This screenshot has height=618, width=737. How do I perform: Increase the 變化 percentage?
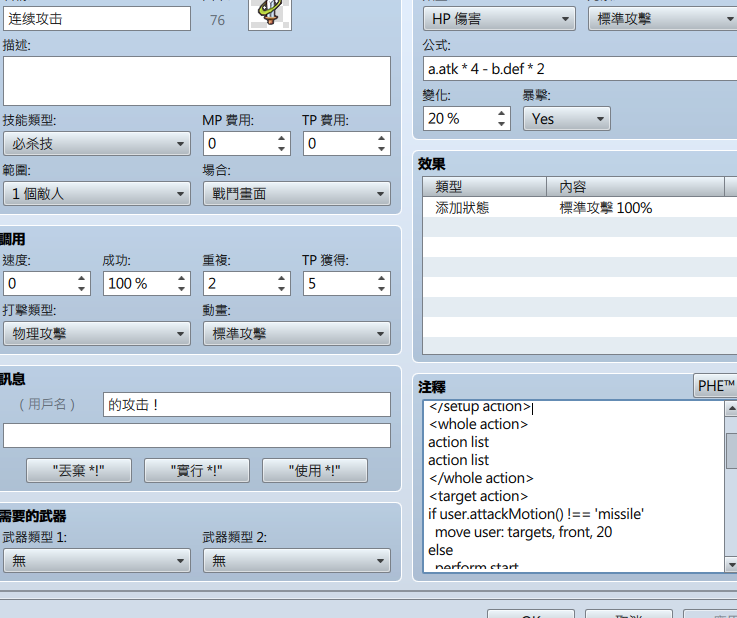pyautogui.click(x=501, y=113)
